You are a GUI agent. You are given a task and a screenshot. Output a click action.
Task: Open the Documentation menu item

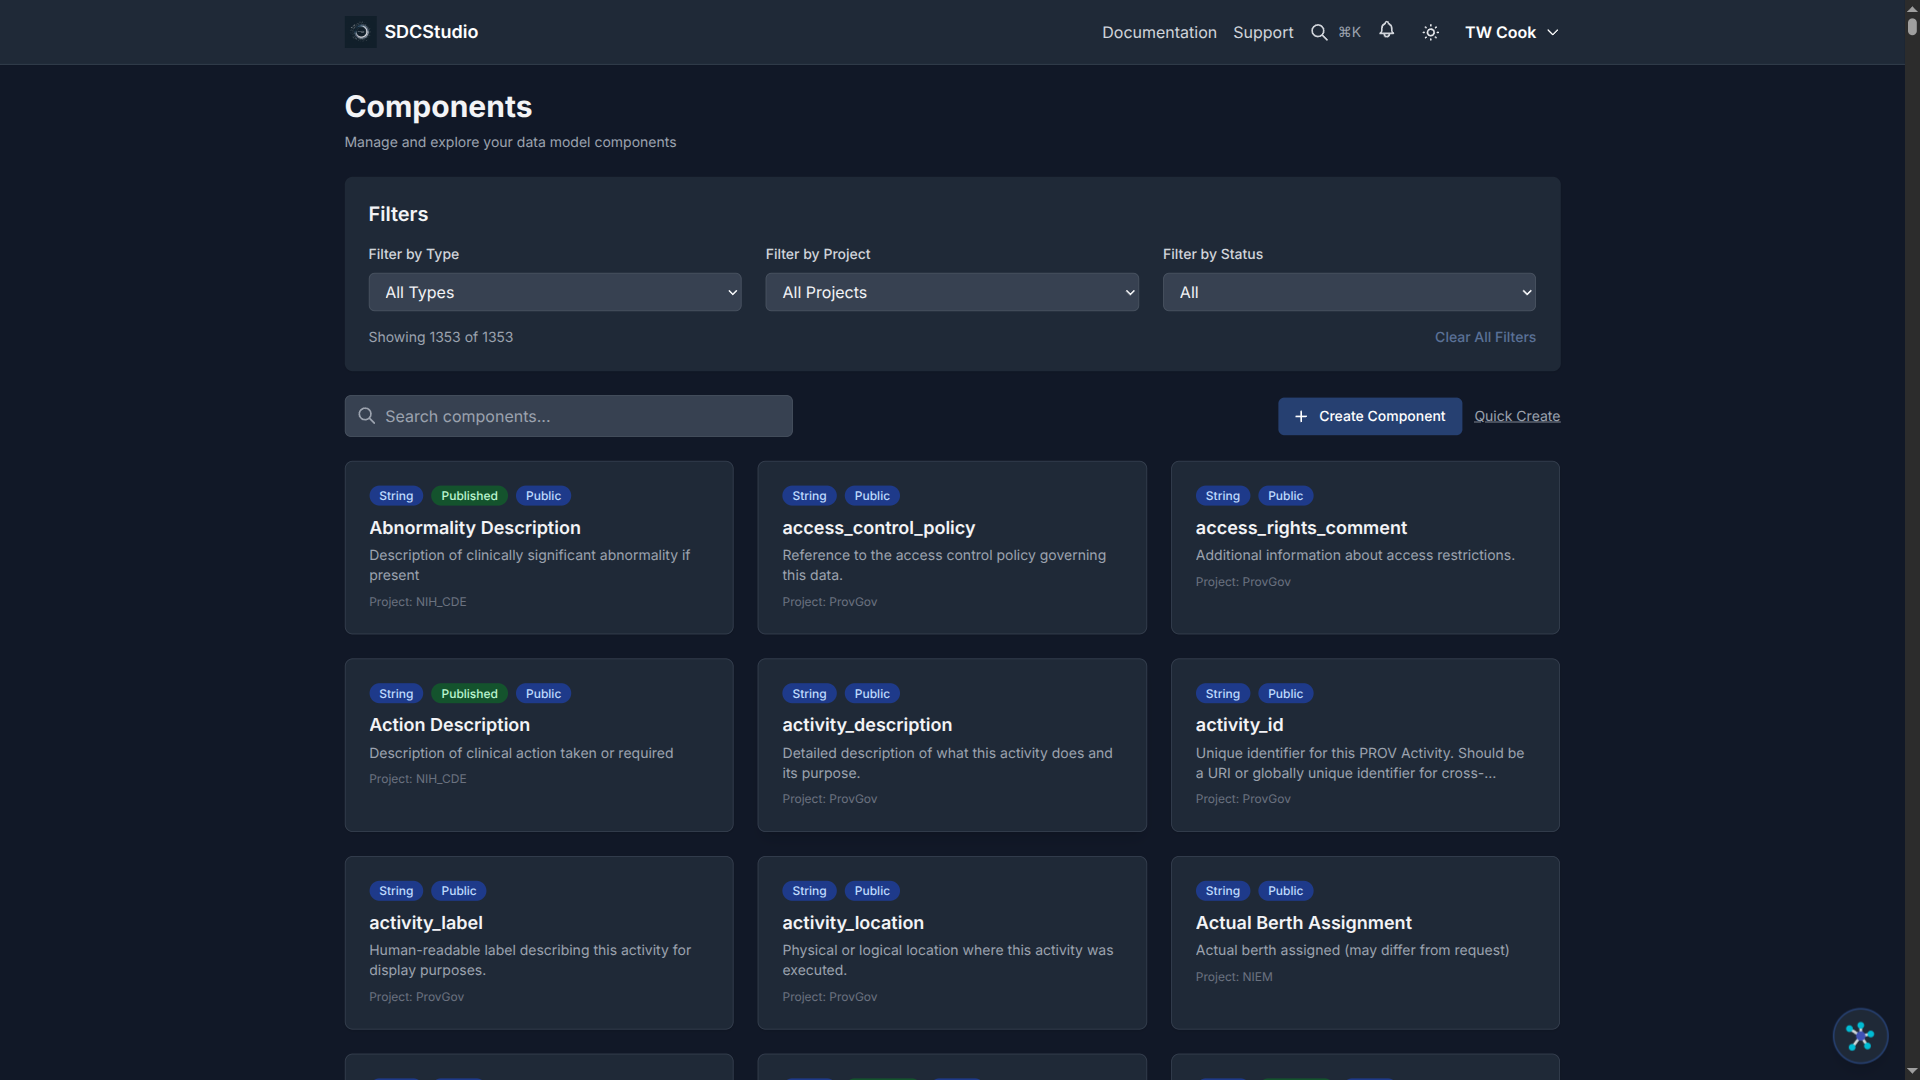coord(1158,32)
